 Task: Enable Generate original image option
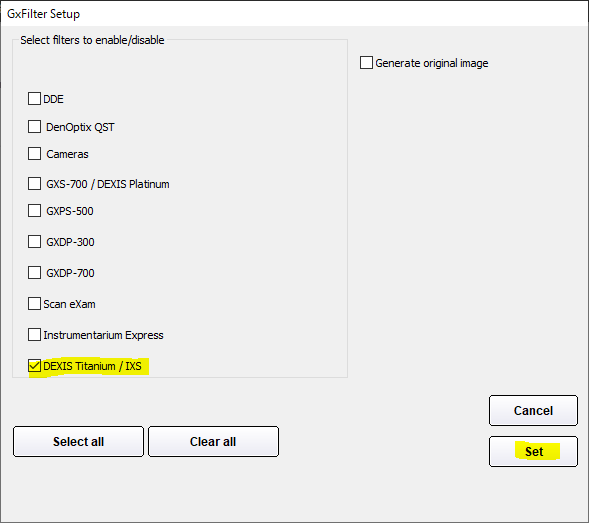366,63
